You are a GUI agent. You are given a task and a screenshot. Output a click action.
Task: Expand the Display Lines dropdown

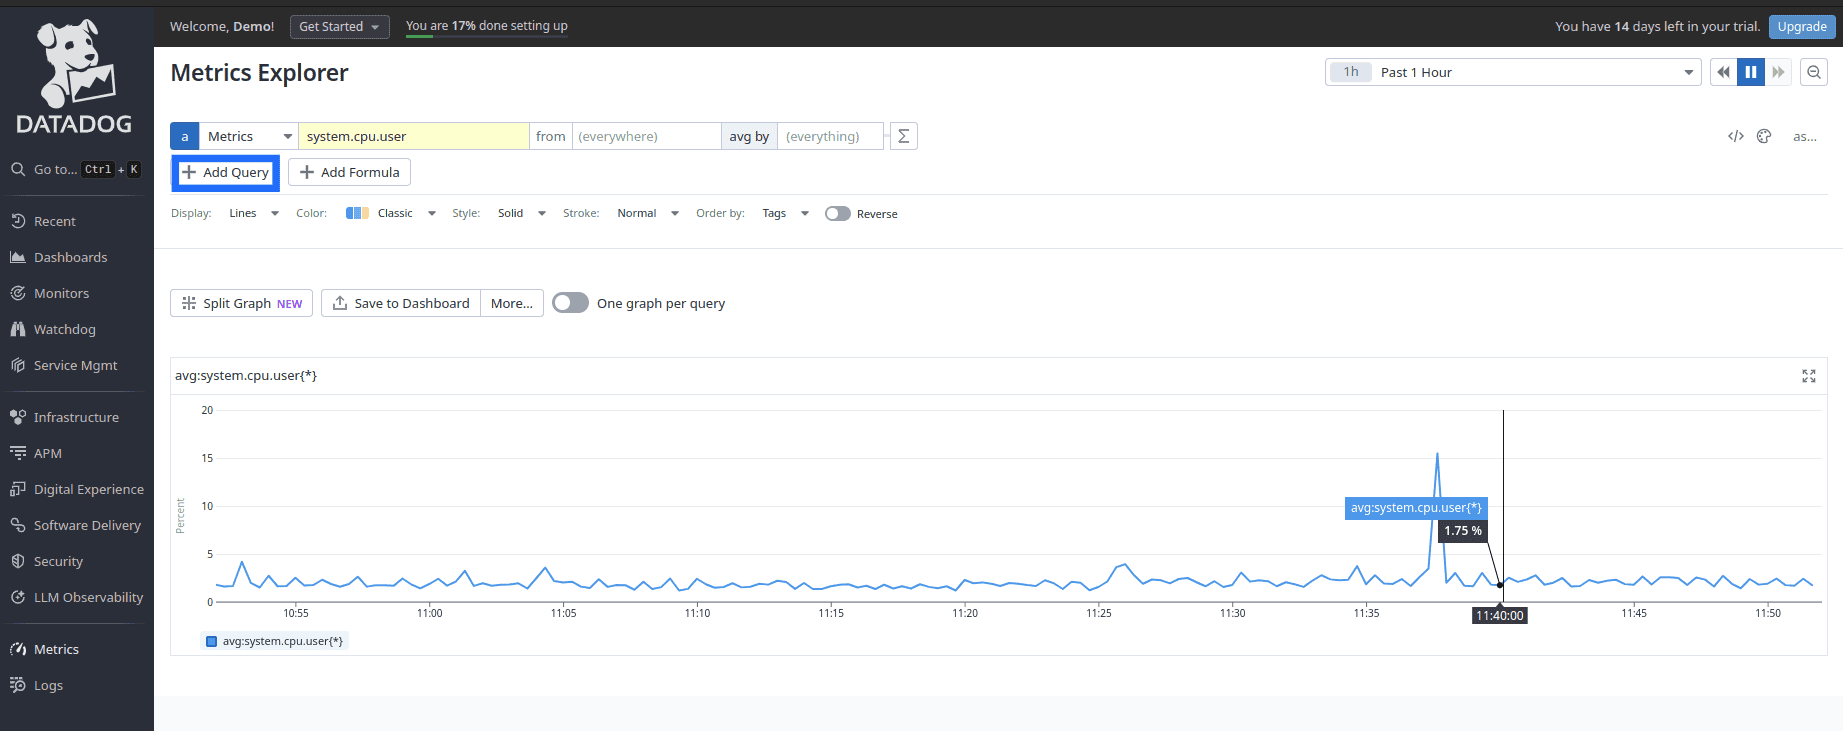pyautogui.click(x=253, y=213)
